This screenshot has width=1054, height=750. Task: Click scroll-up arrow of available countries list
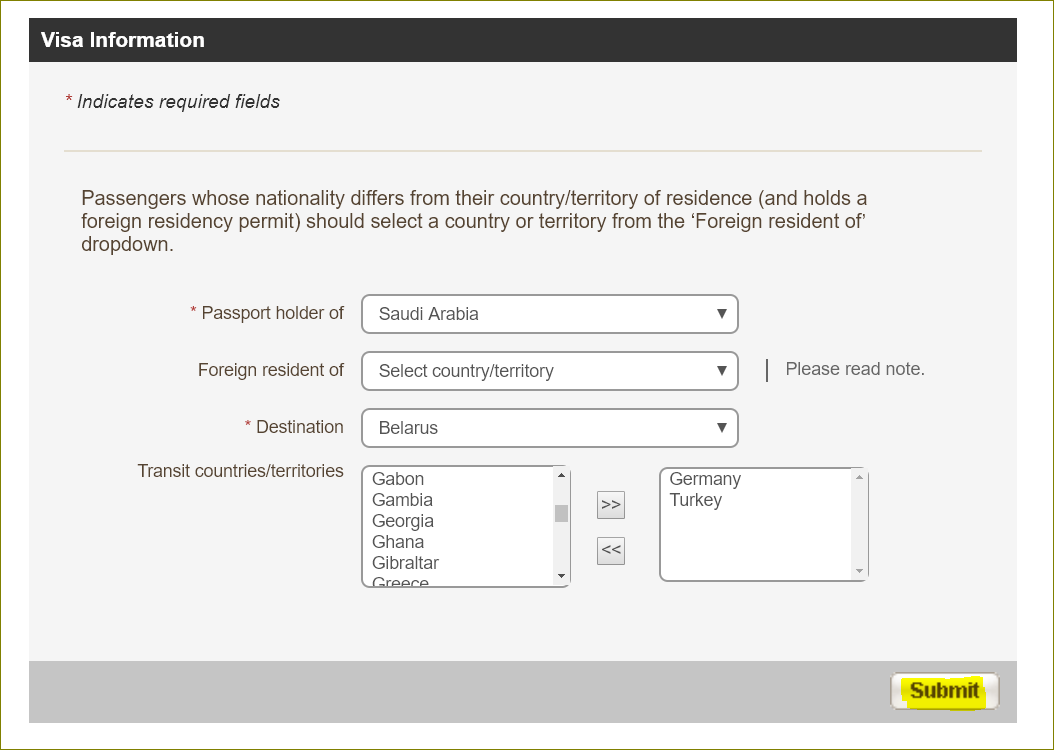point(561,475)
